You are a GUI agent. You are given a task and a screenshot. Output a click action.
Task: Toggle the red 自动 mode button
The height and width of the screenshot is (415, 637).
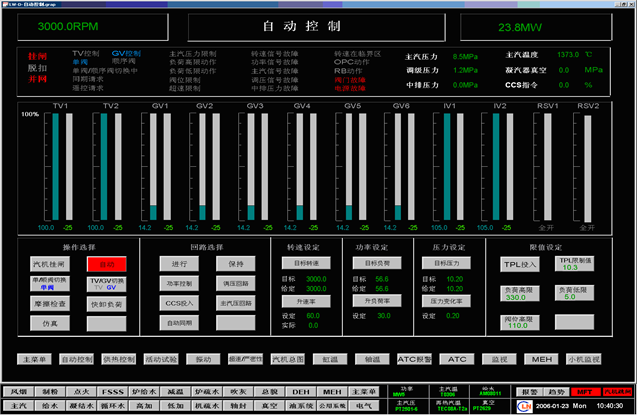click(107, 264)
